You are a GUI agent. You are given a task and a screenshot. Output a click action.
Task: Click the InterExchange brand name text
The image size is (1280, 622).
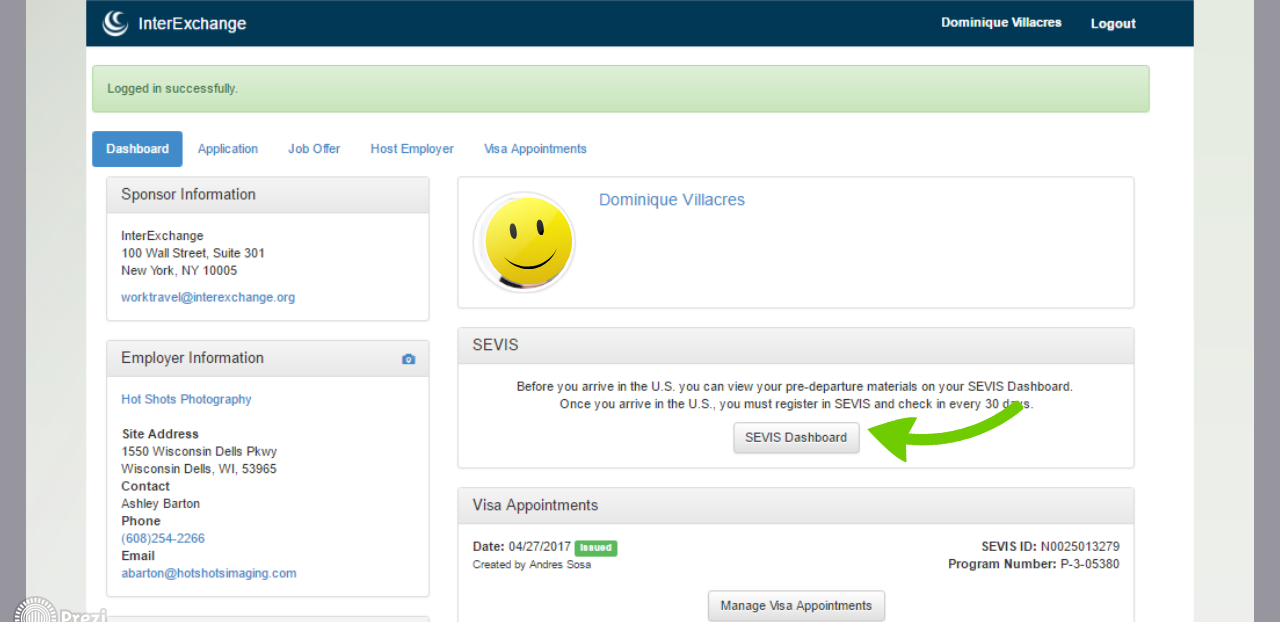point(192,24)
